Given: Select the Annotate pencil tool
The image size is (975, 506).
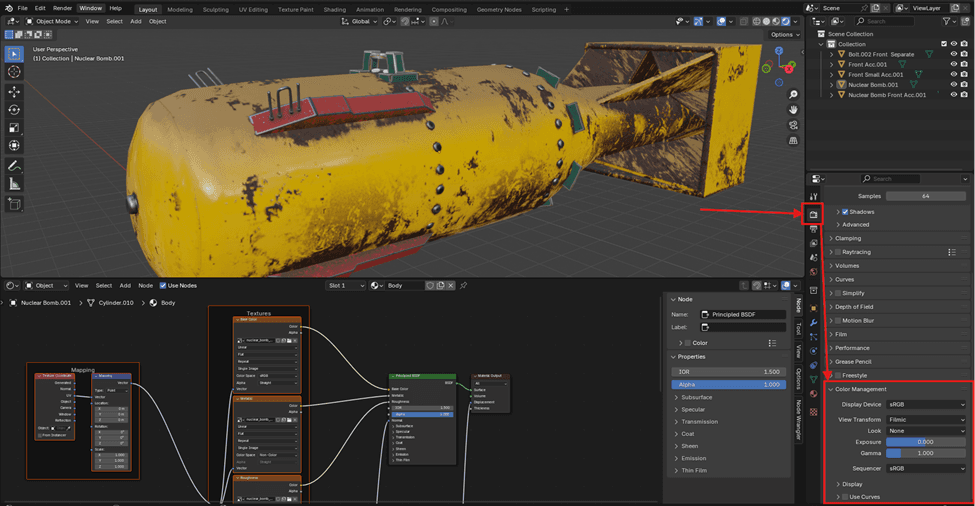Looking at the screenshot, I should pyautogui.click(x=15, y=166).
